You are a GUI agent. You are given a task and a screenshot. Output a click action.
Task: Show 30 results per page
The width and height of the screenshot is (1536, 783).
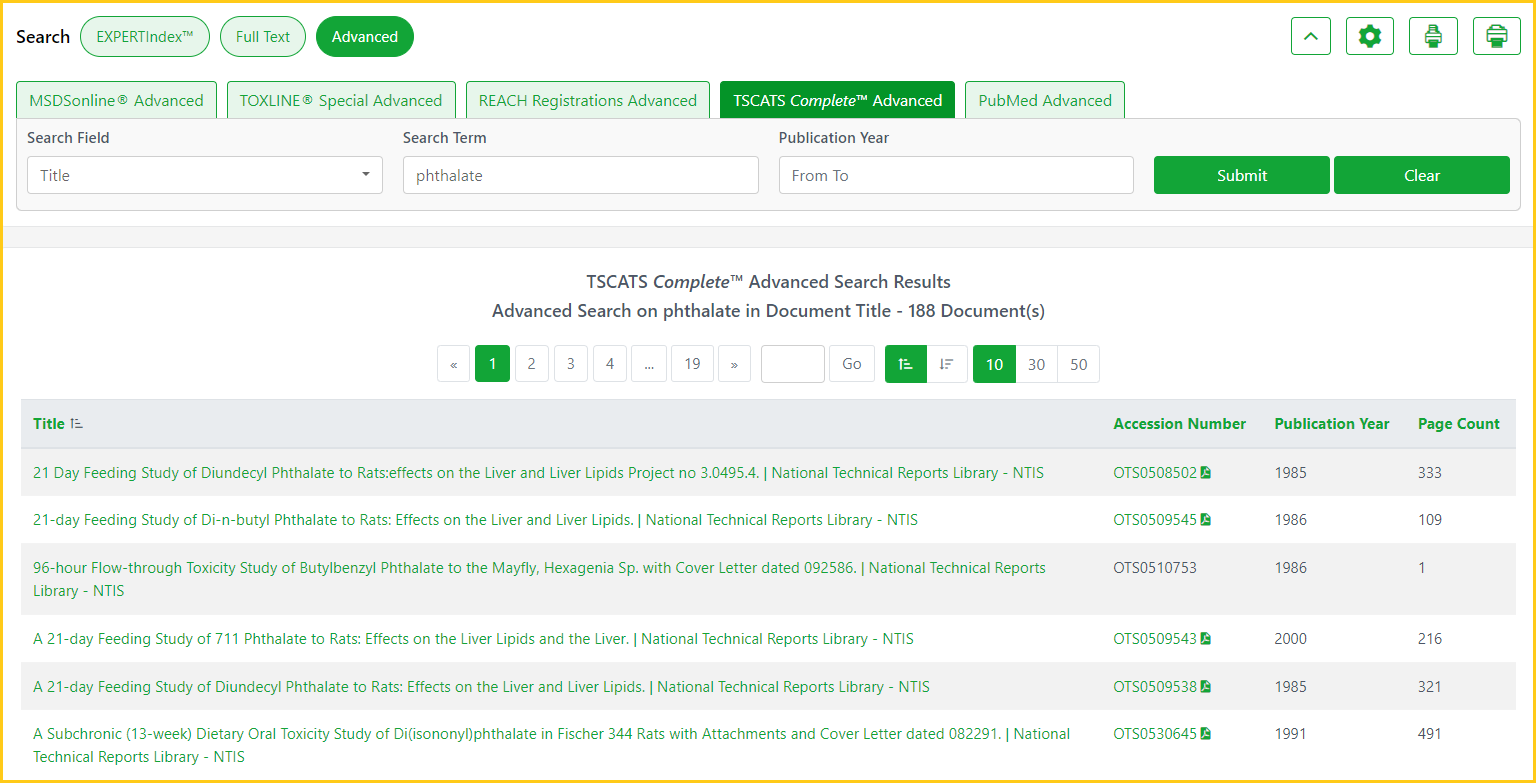pyautogui.click(x=1036, y=364)
